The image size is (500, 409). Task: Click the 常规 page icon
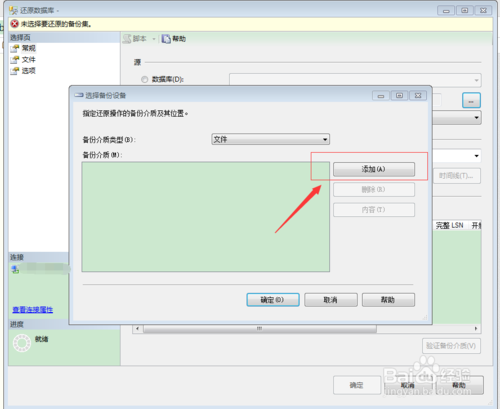(x=14, y=49)
